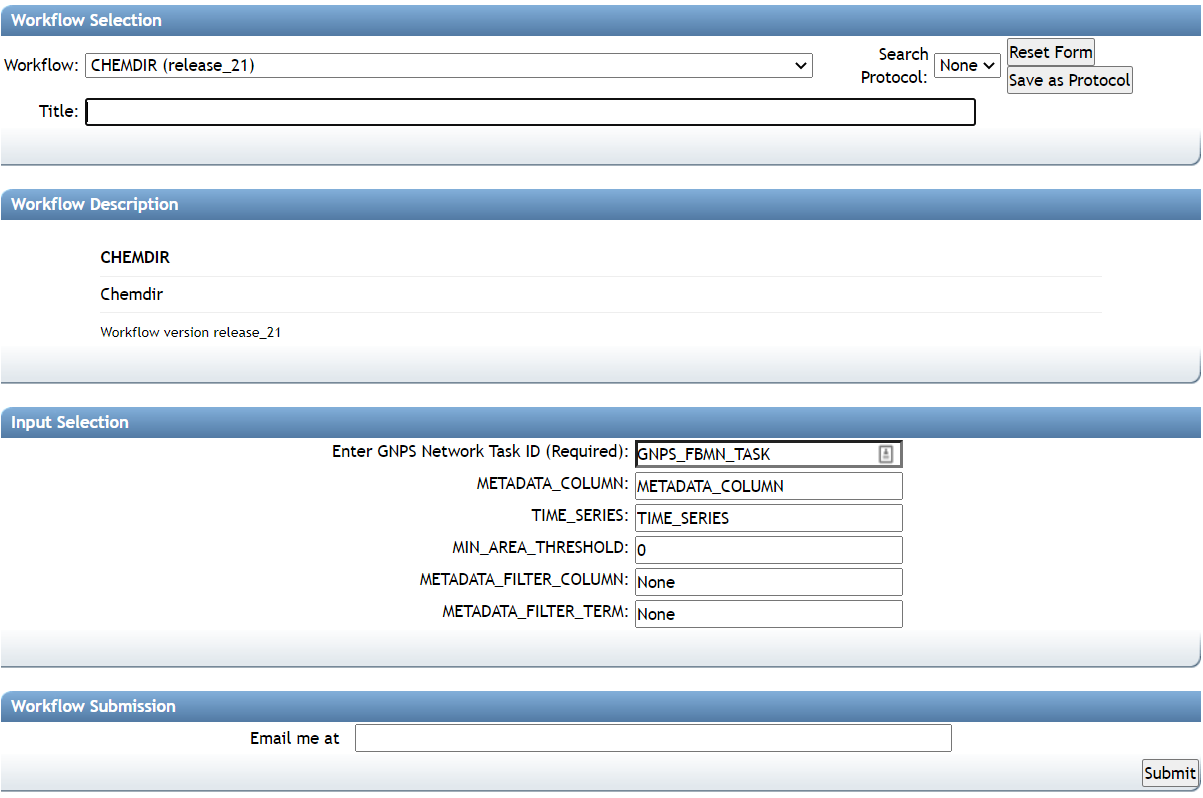Click the 'METADATA_COLUMN:' label

coord(552,484)
